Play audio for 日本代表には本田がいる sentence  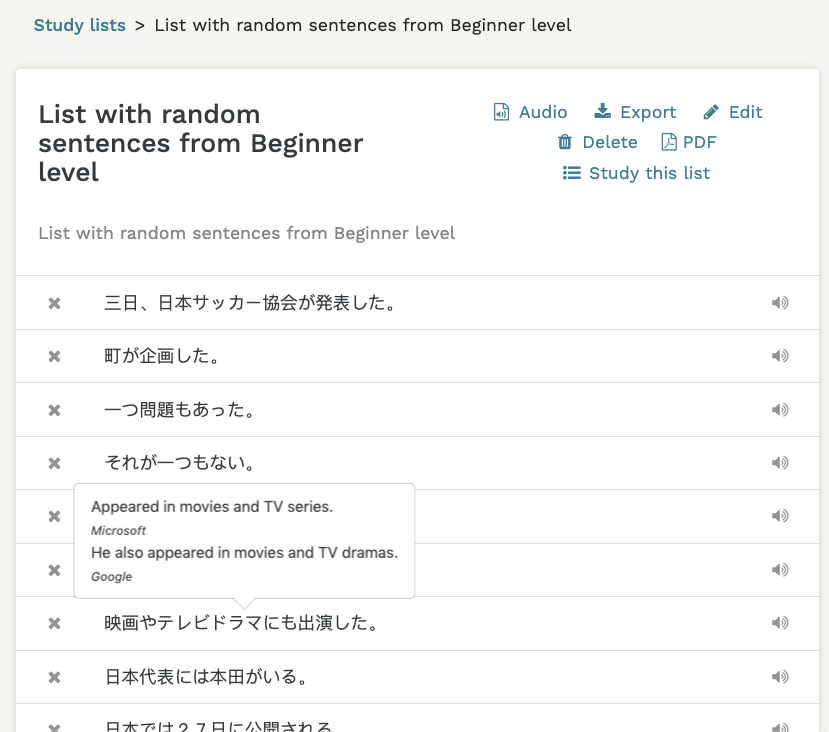click(x=780, y=677)
